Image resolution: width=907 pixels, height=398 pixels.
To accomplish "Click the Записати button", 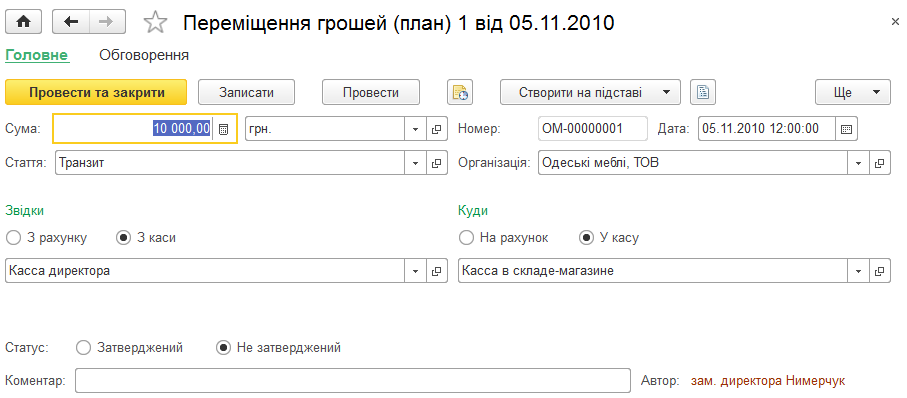I will pyautogui.click(x=246, y=93).
